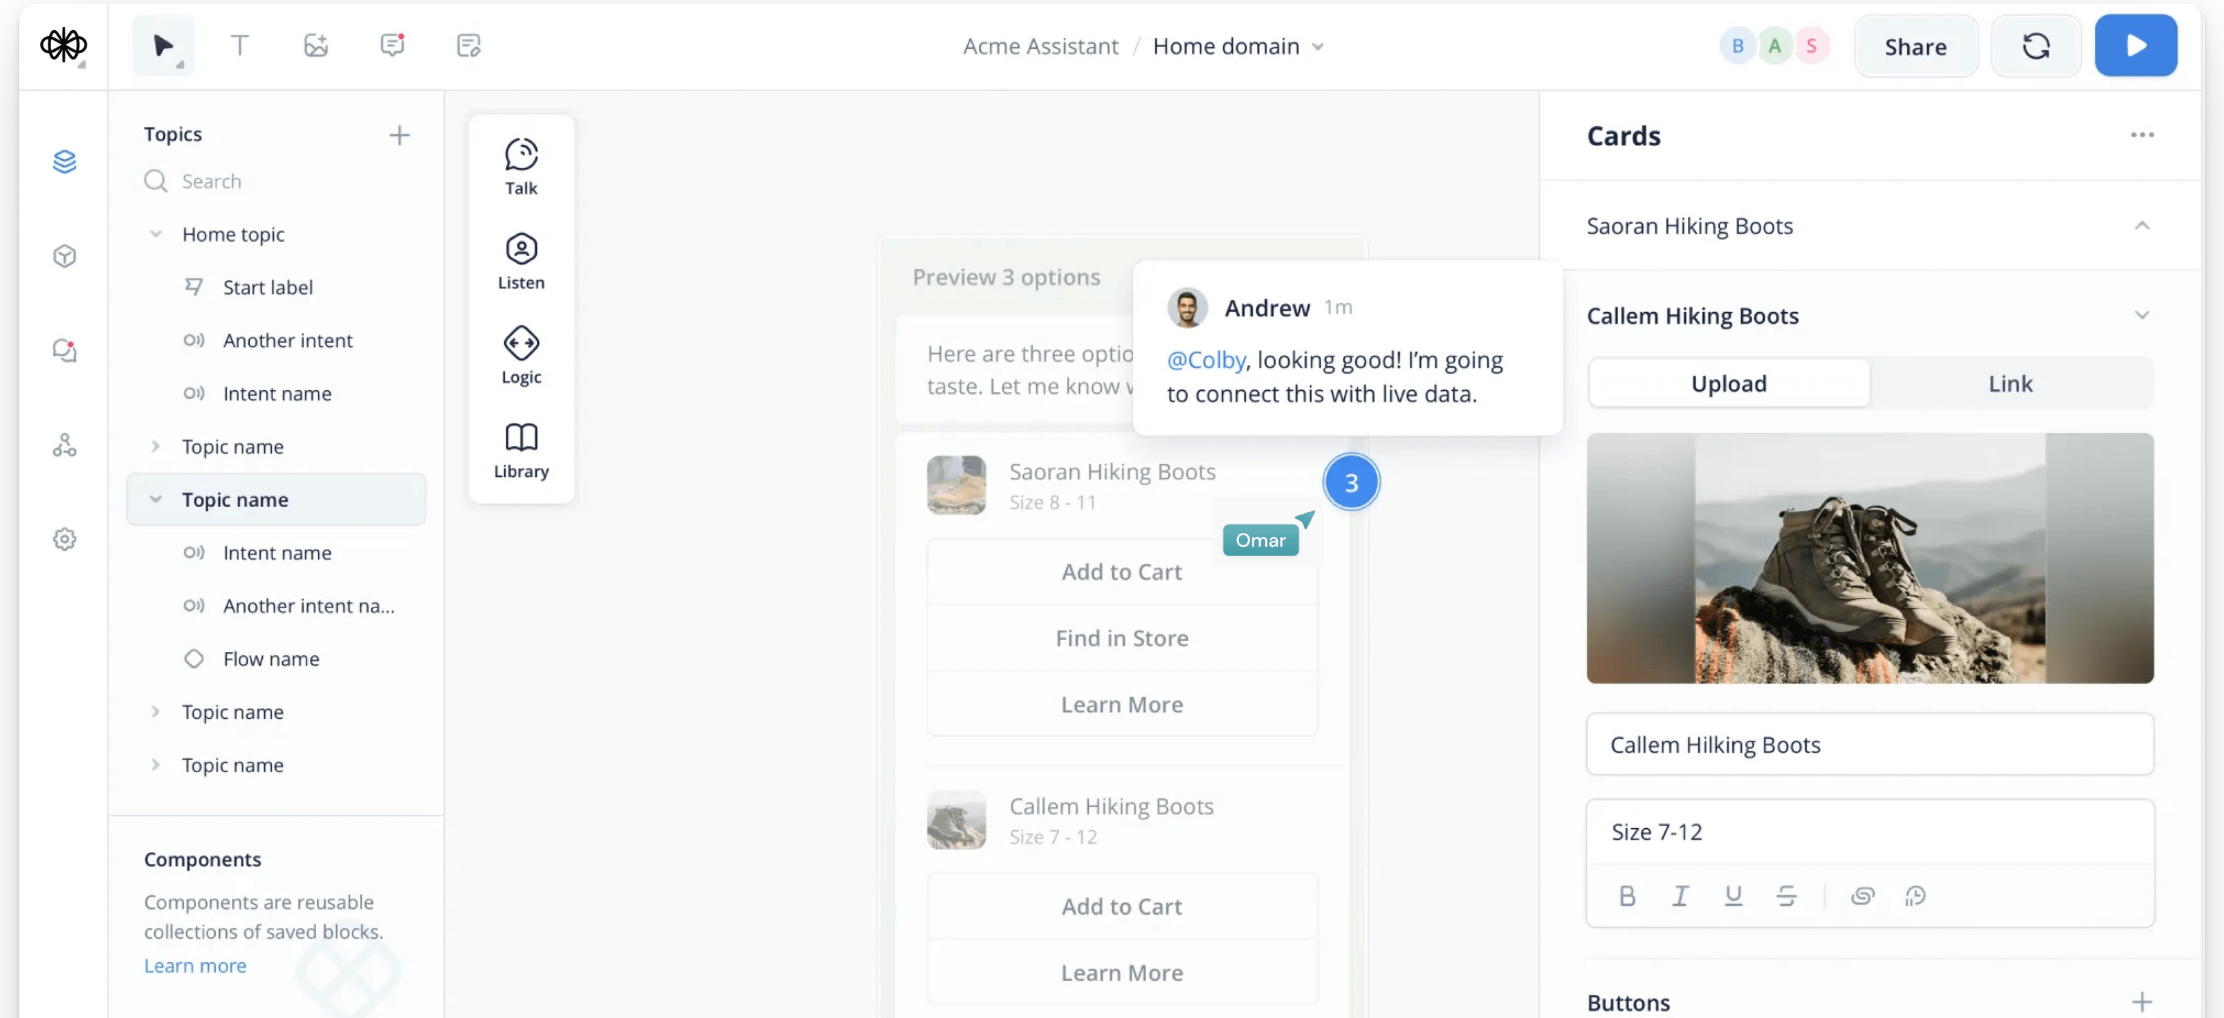This screenshot has height=1018, width=2224.
Task: Run the assistant with play button
Action: click(x=2136, y=46)
